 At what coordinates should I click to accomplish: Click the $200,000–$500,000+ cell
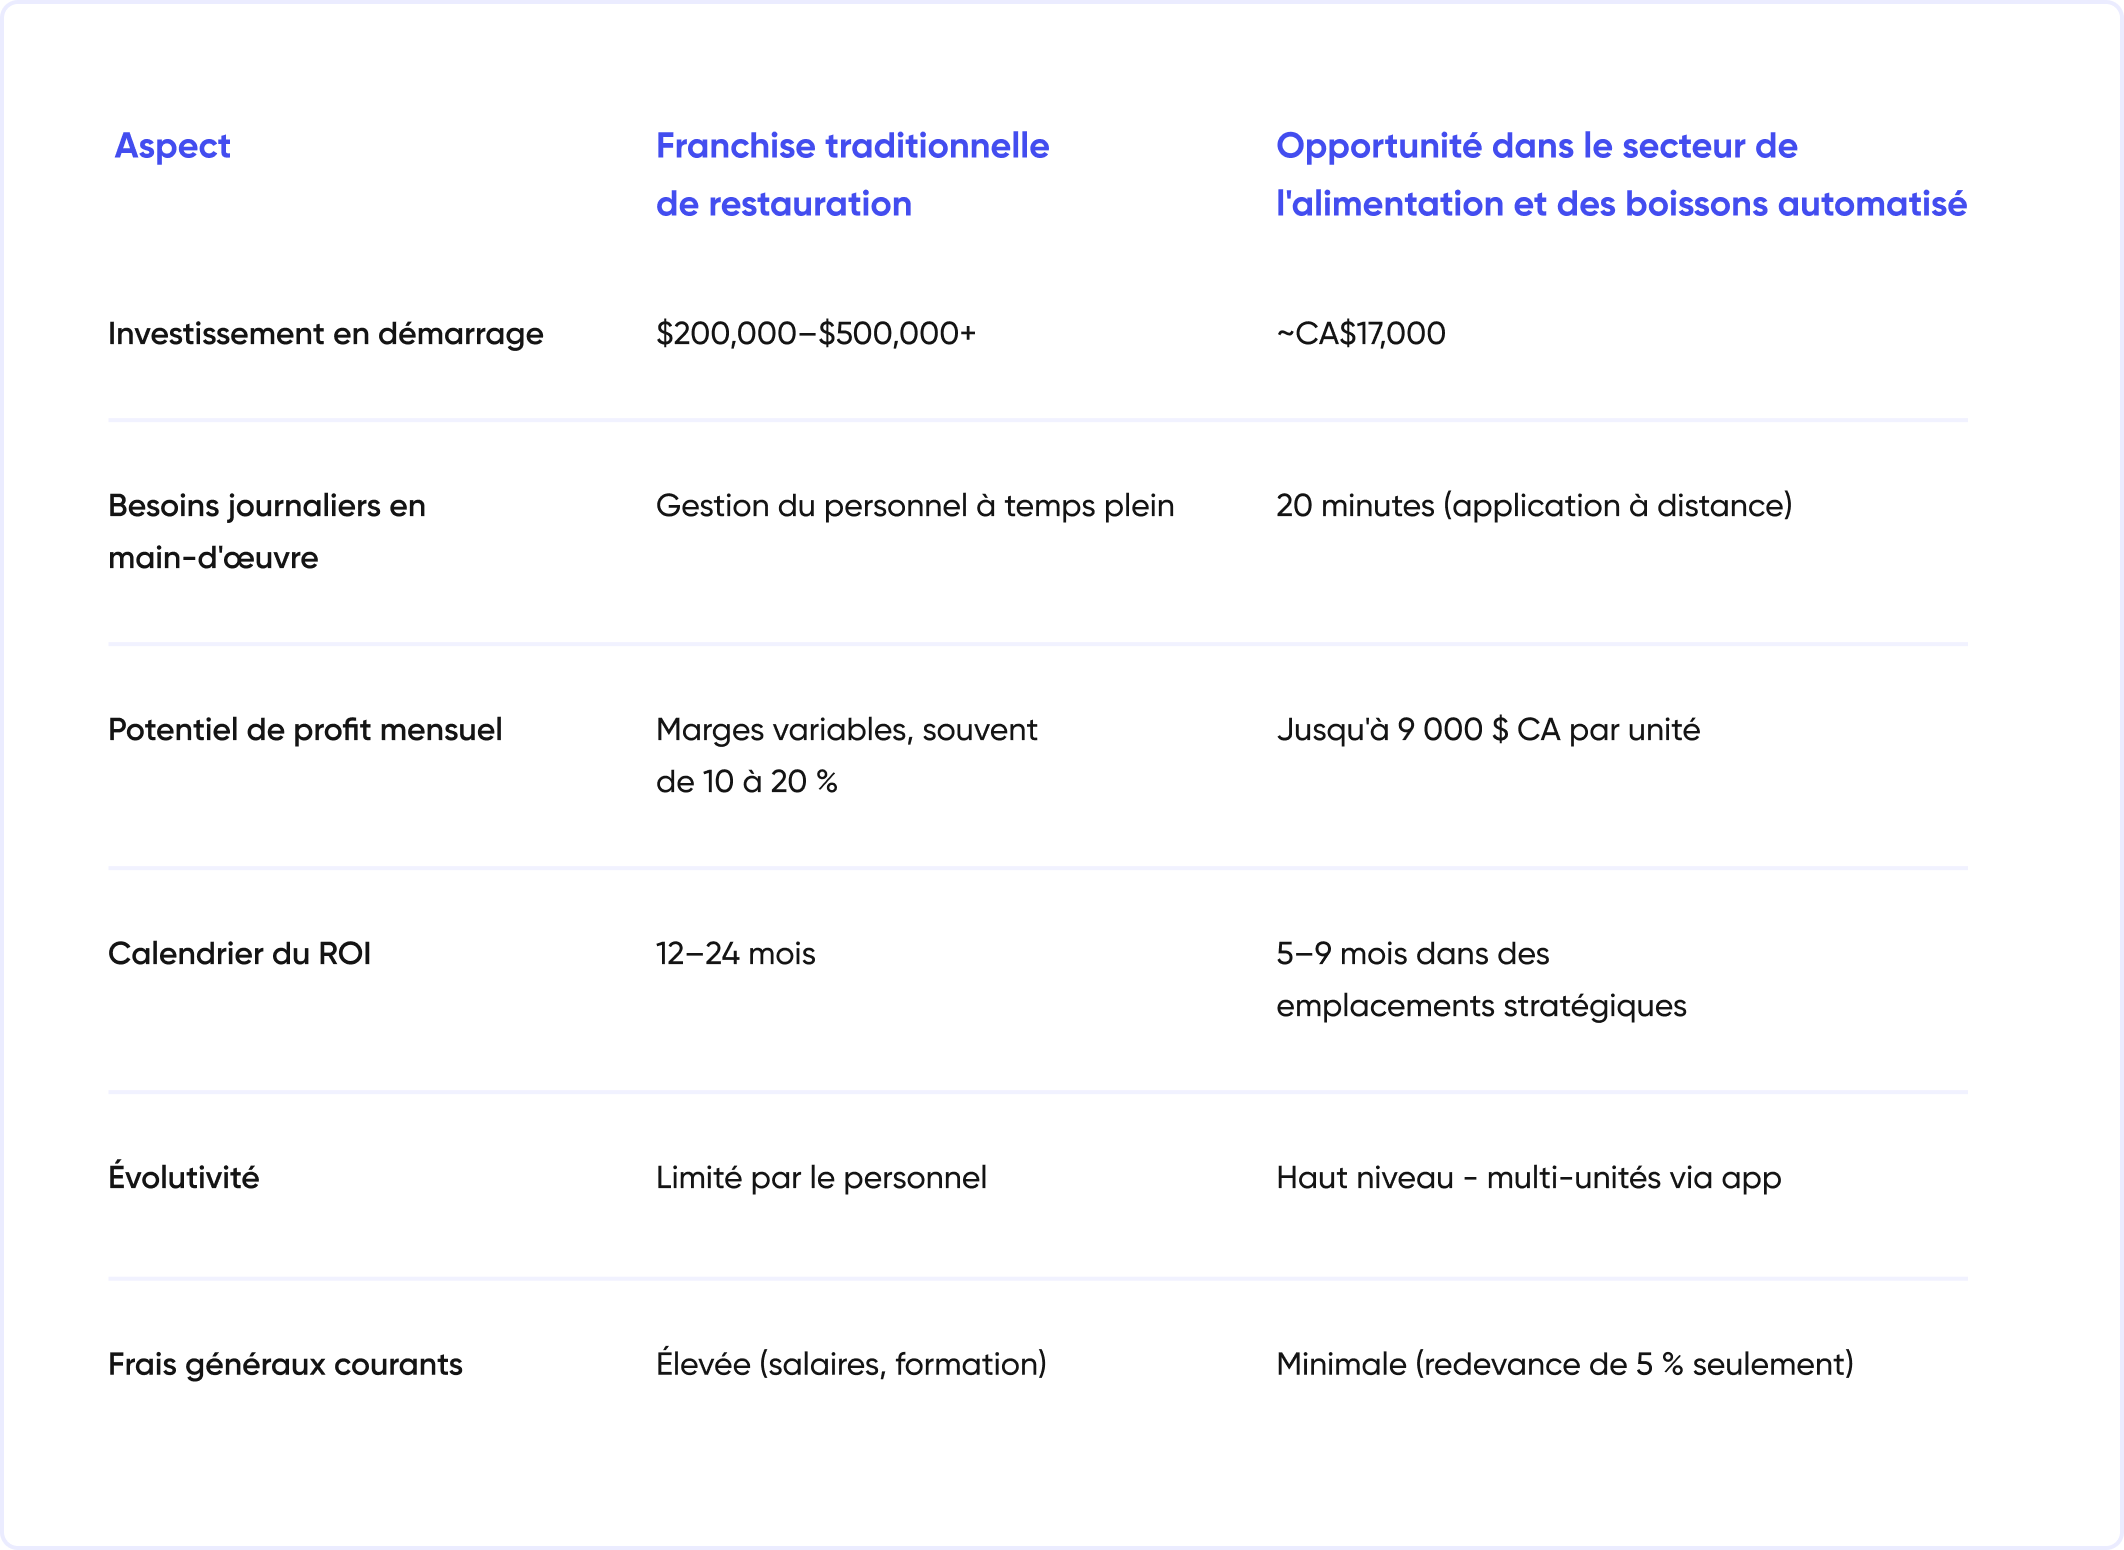[815, 333]
